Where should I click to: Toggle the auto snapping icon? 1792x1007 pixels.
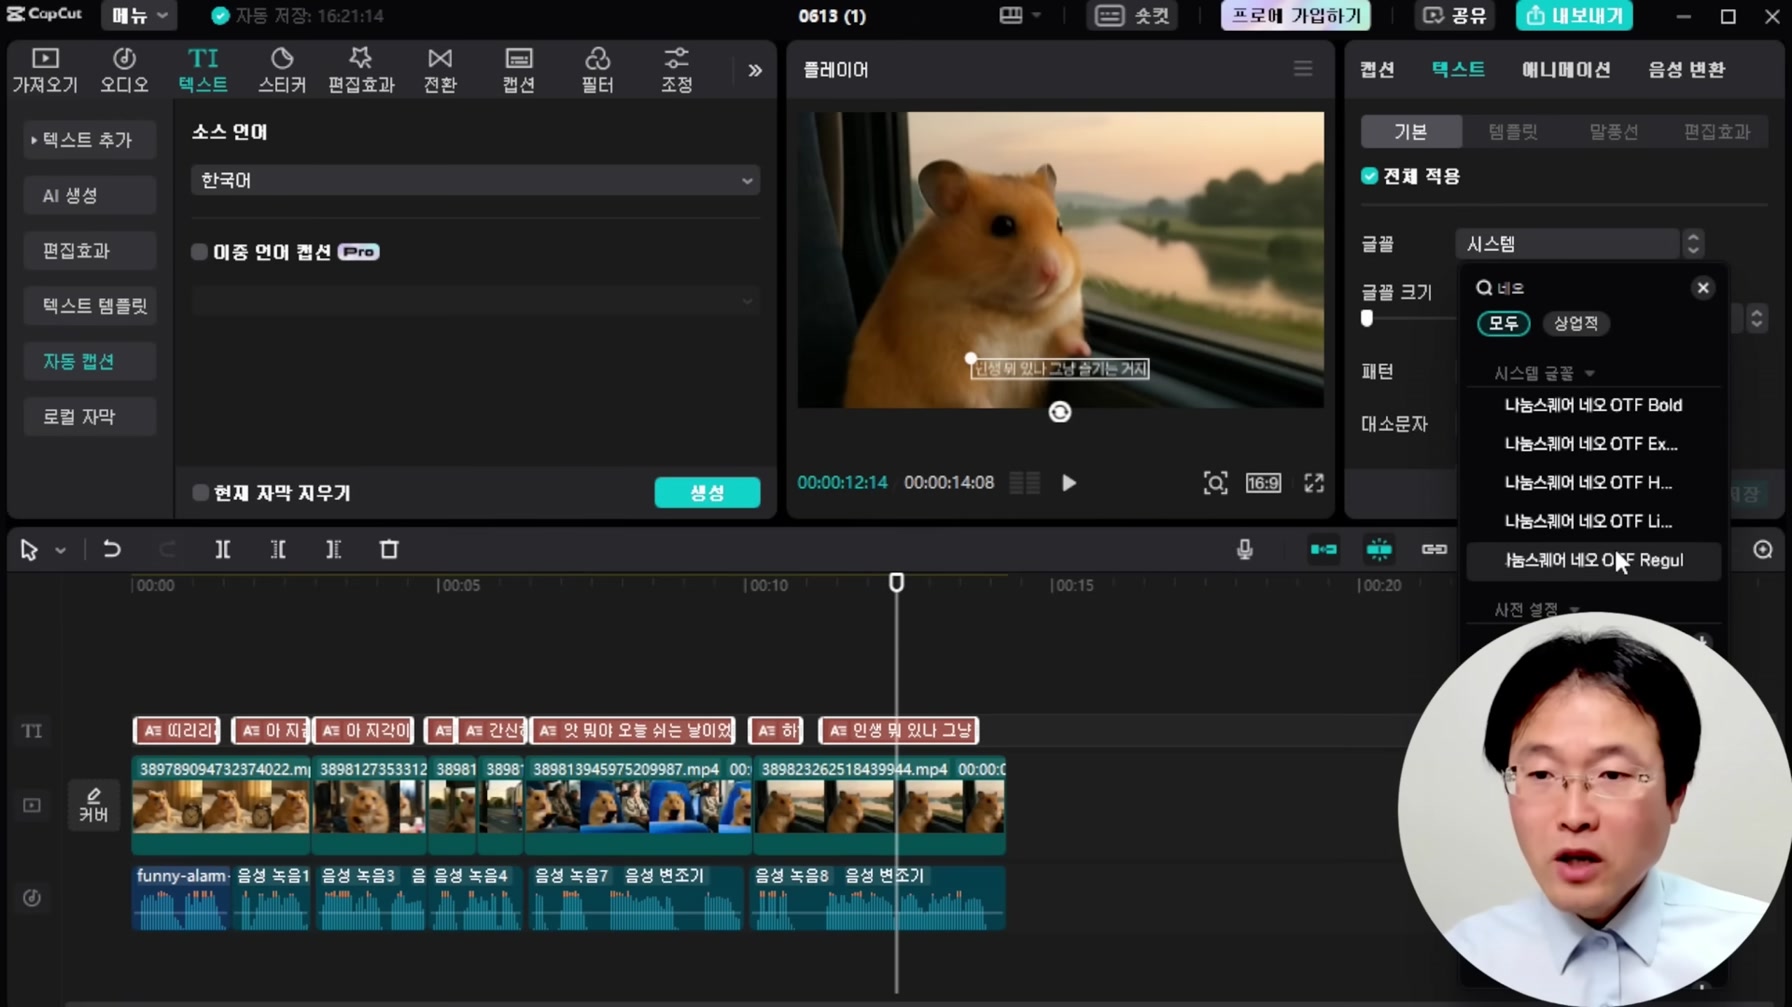[x=1379, y=549]
